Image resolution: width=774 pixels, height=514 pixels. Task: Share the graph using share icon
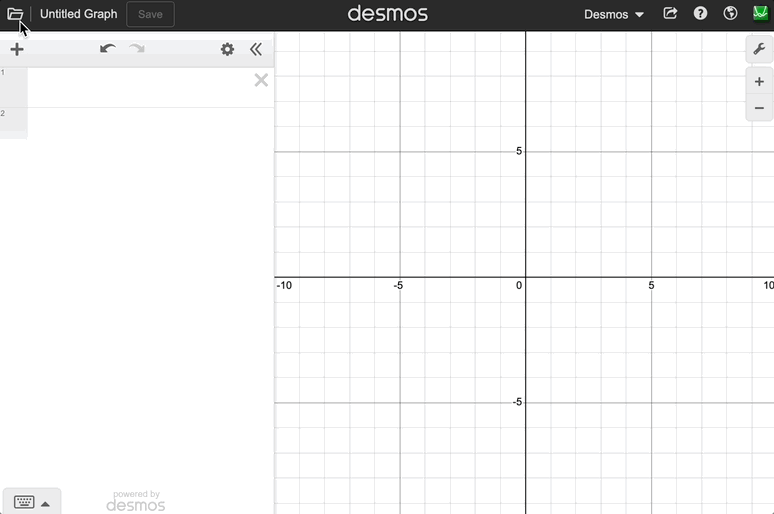670,14
